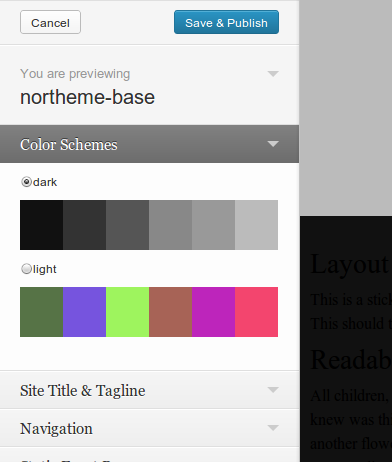Click the Color Schemes section heading
Screen dimensions: 392x462
click(x=149, y=144)
